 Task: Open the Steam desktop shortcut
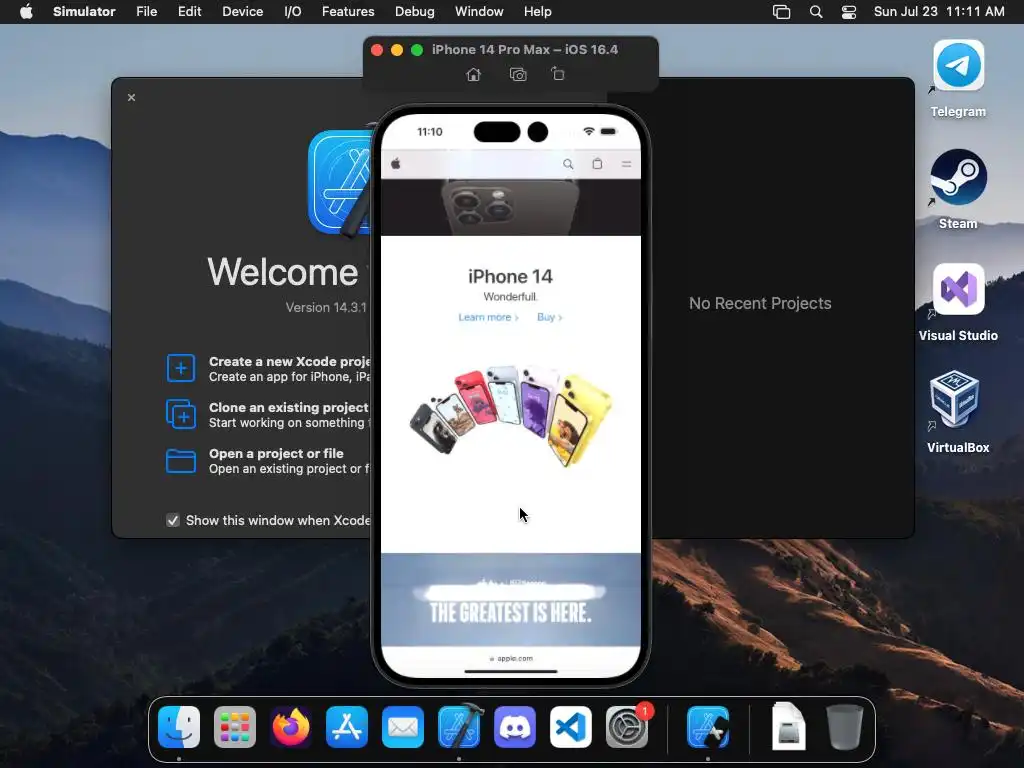(958, 177)
